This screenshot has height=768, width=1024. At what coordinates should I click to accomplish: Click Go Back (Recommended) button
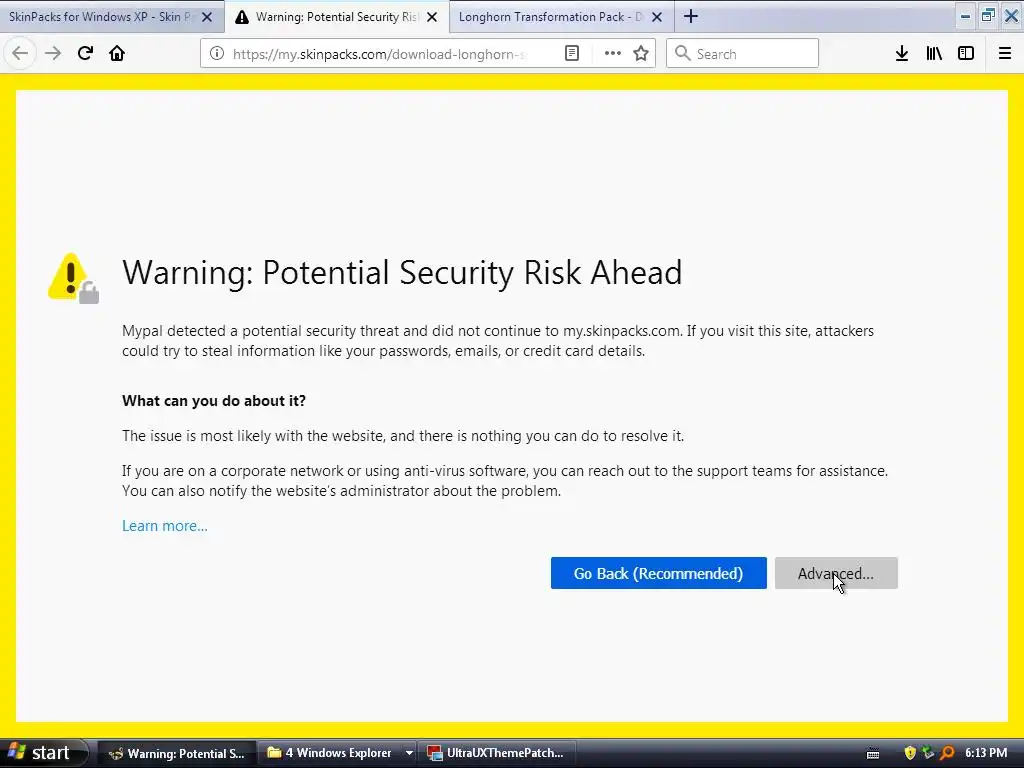pos(658,573)
